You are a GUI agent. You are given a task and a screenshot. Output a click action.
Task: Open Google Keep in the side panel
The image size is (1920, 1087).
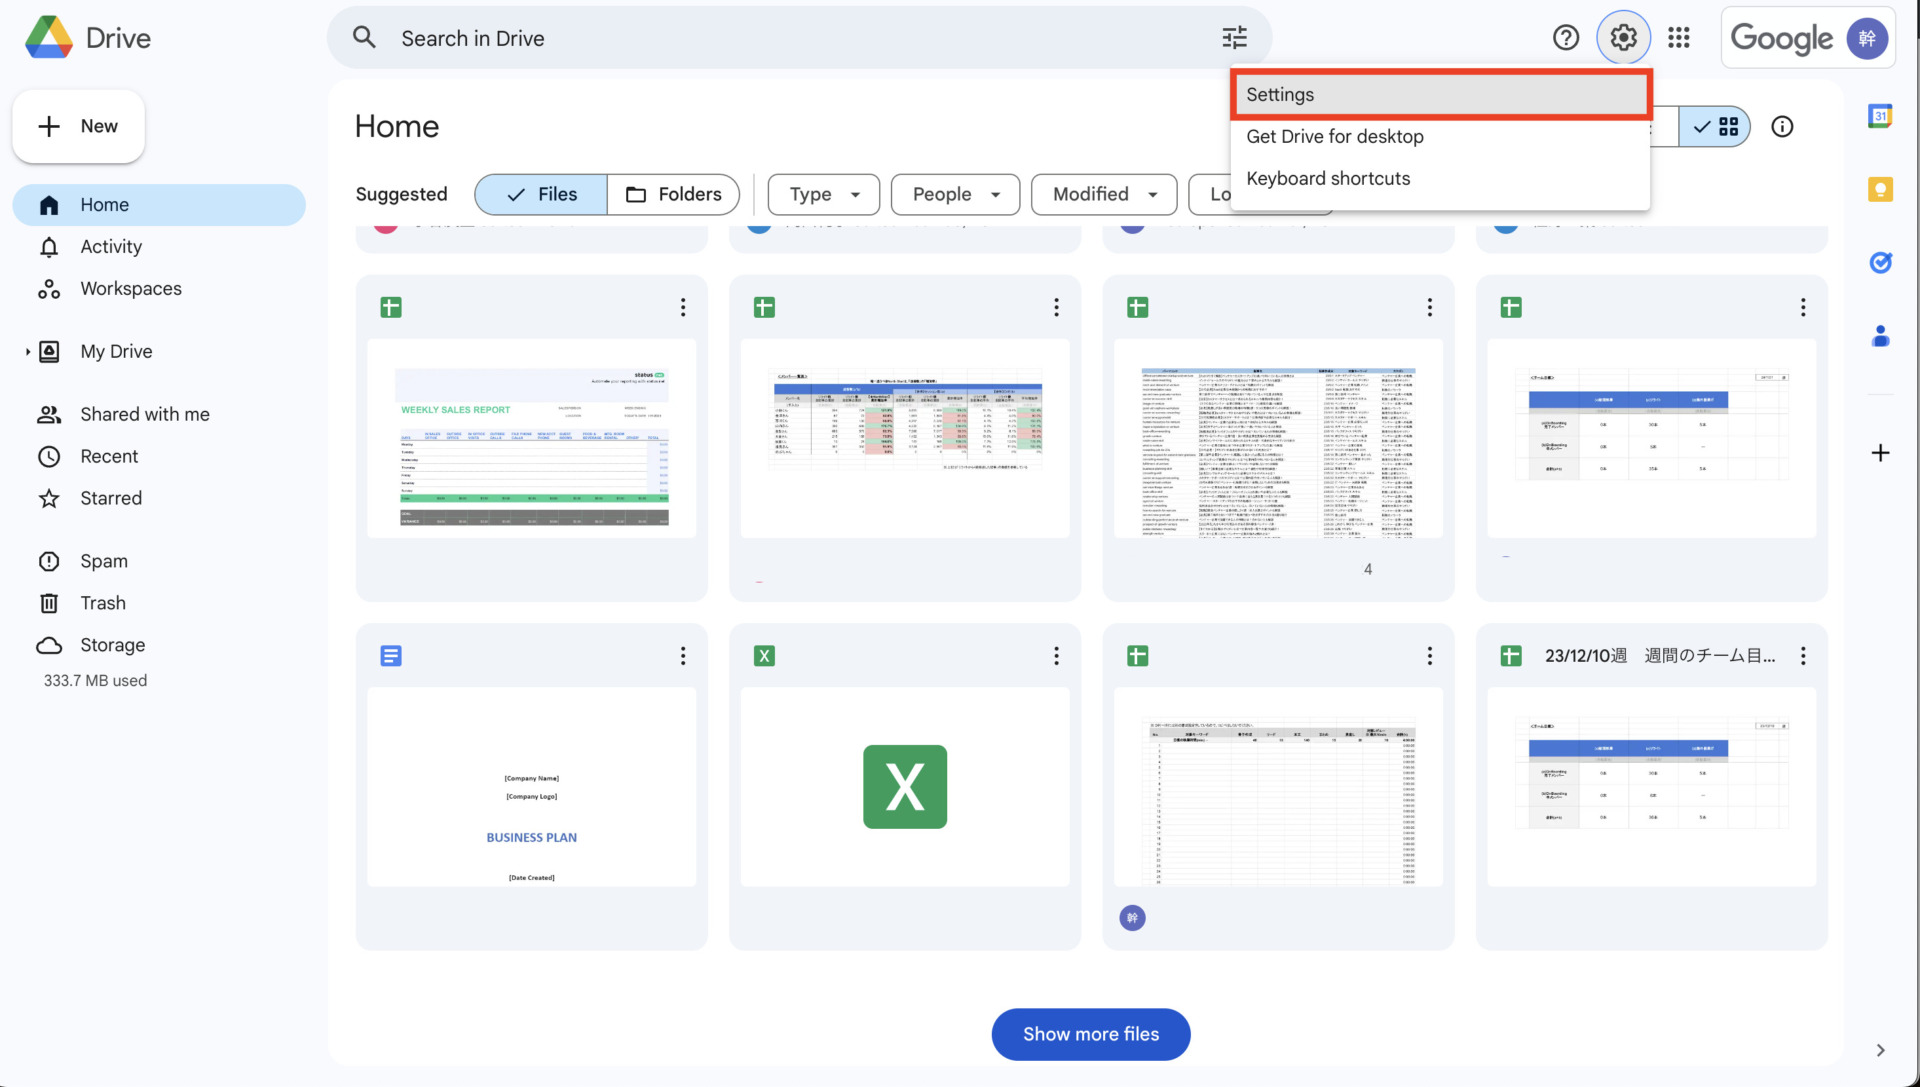coord(1881,189)
